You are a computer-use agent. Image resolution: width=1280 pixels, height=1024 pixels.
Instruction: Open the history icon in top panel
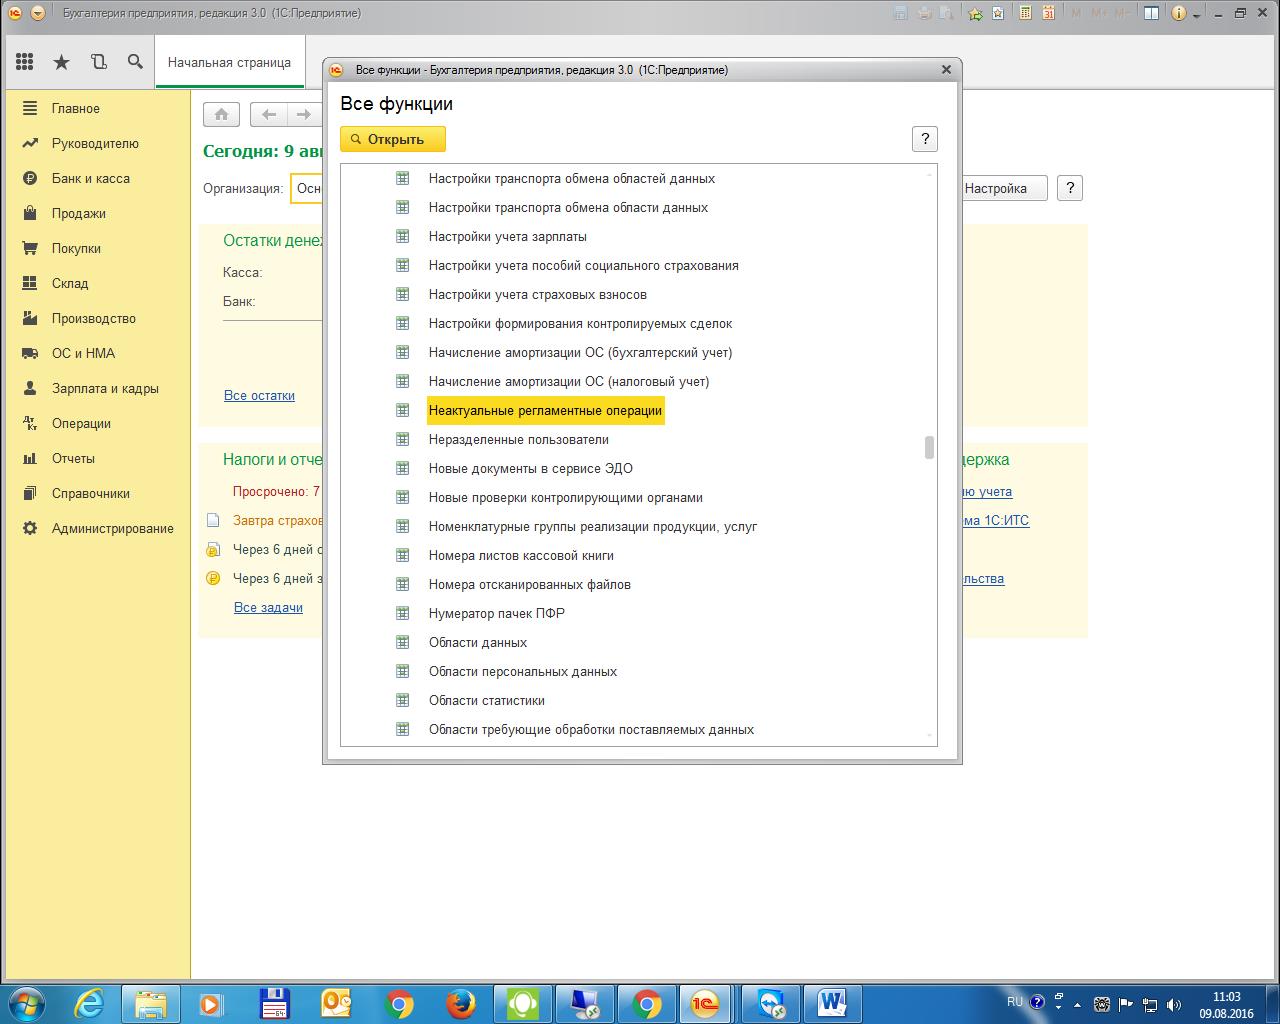[98, 62]
